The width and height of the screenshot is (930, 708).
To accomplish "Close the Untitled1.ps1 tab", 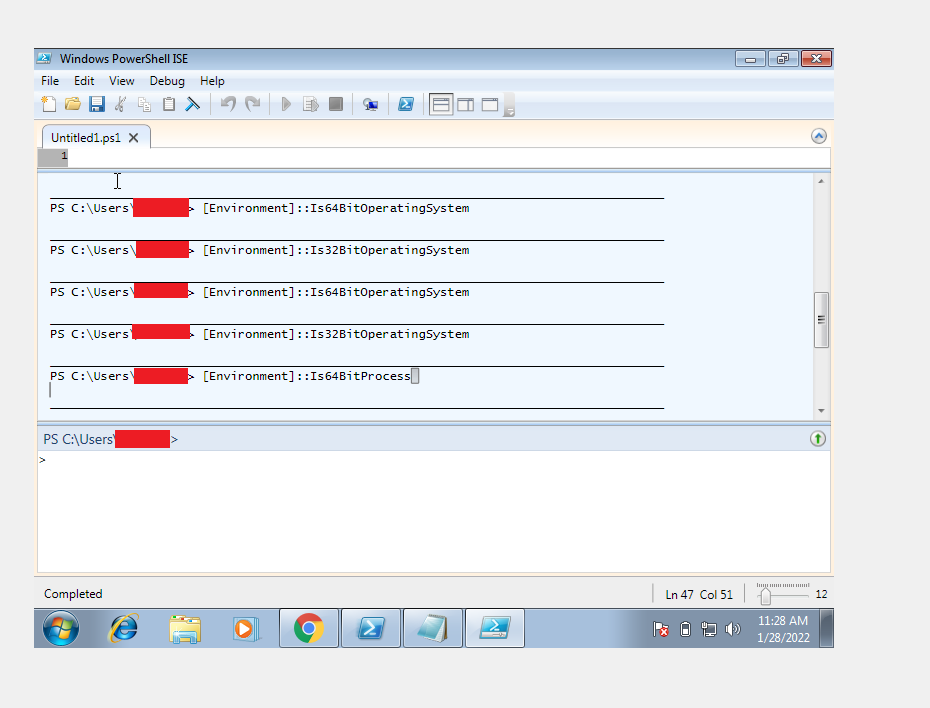I will click(133, 138).
